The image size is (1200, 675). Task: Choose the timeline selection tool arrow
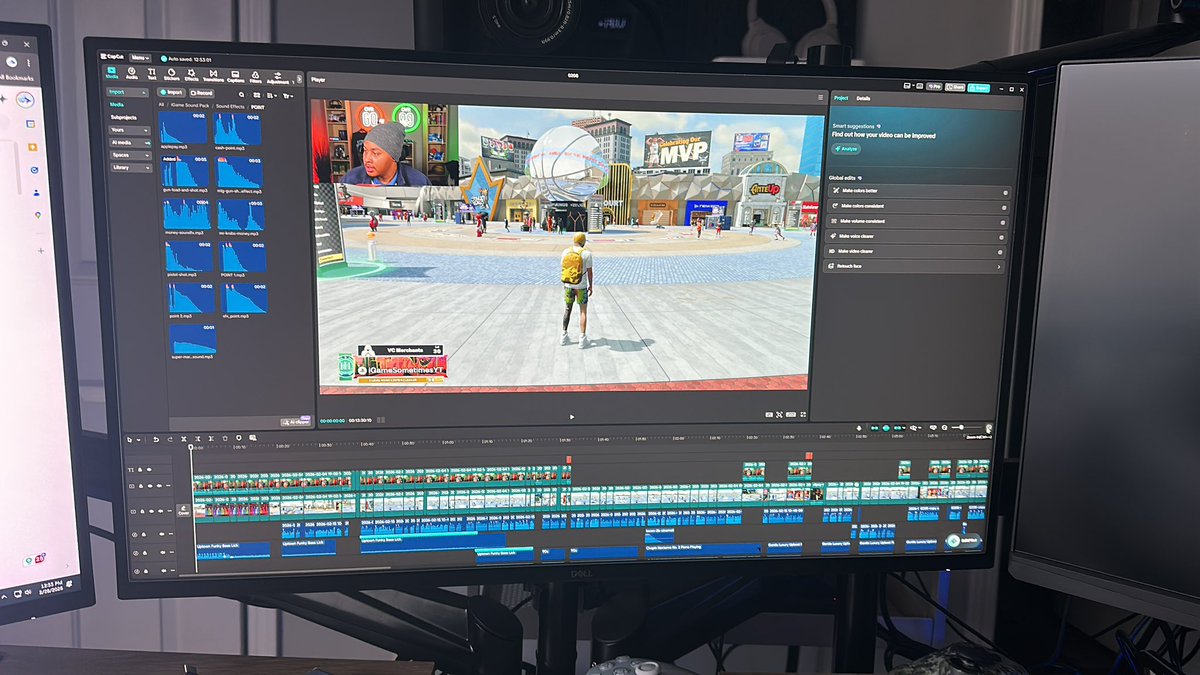pos(129,439)
